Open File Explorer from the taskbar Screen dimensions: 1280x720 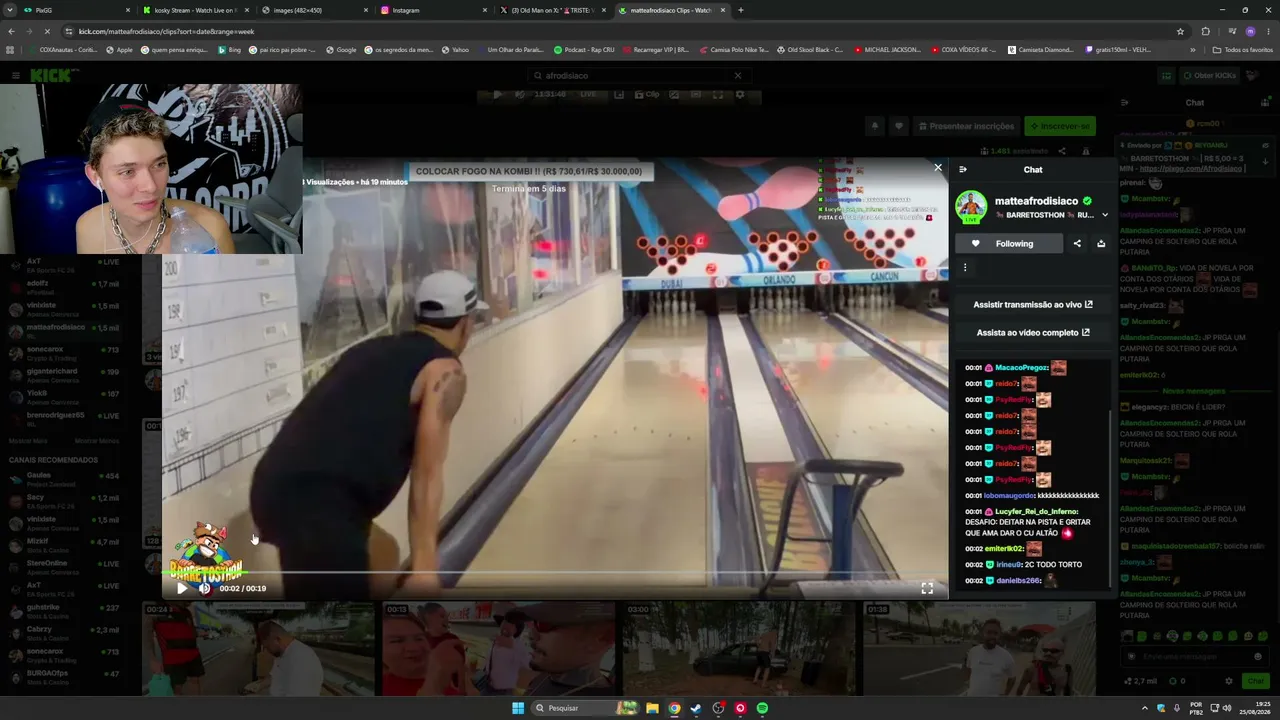point(652,708)
